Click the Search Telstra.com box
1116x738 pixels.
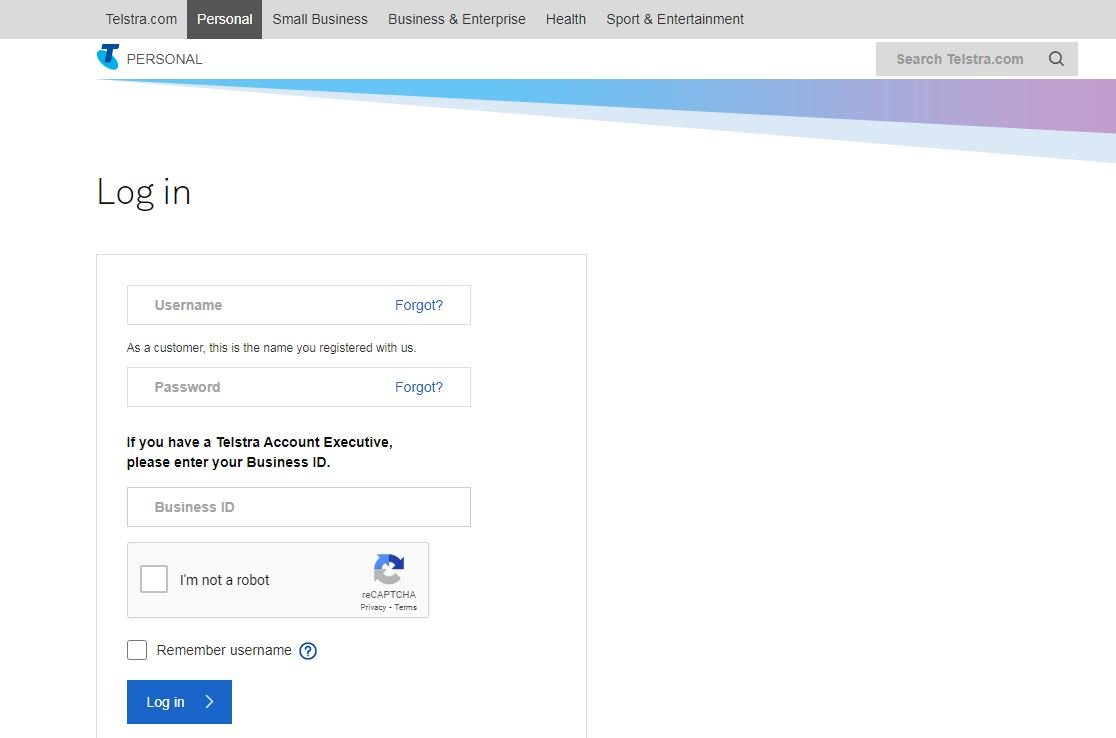(x=959, y=59)
